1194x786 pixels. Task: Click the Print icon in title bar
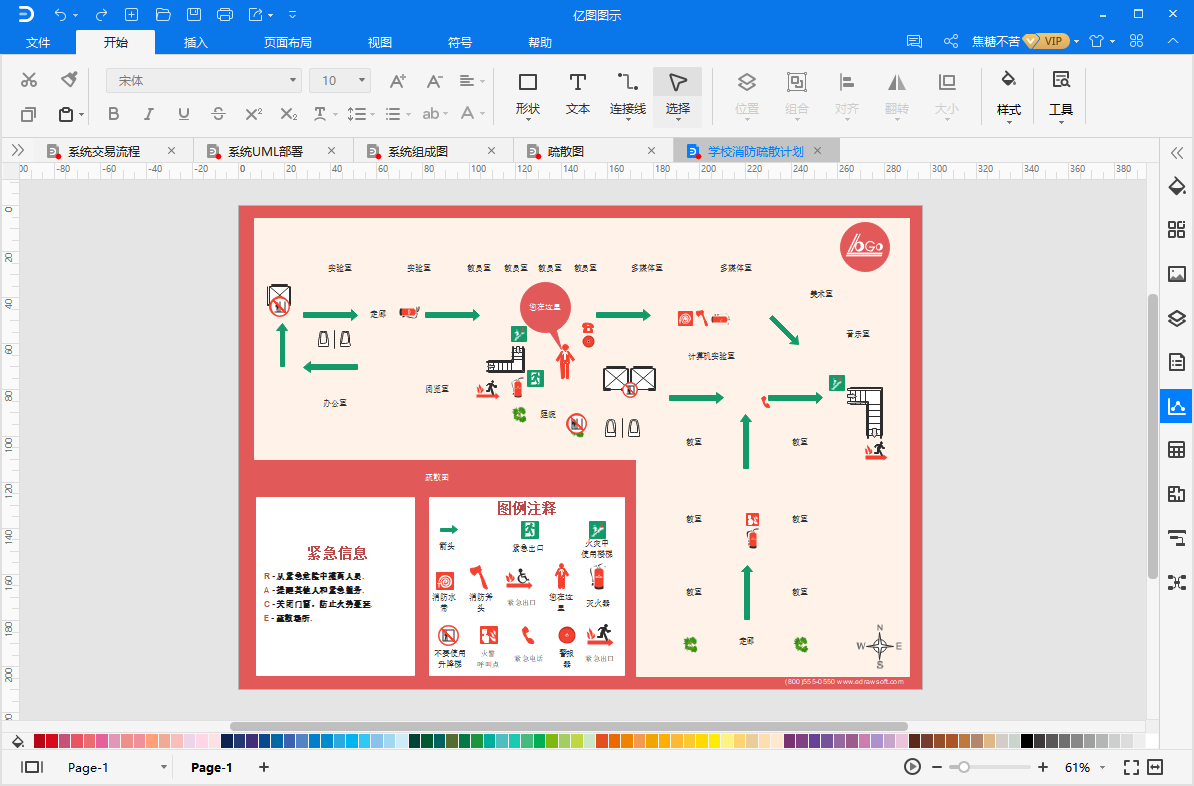(225, 14)
